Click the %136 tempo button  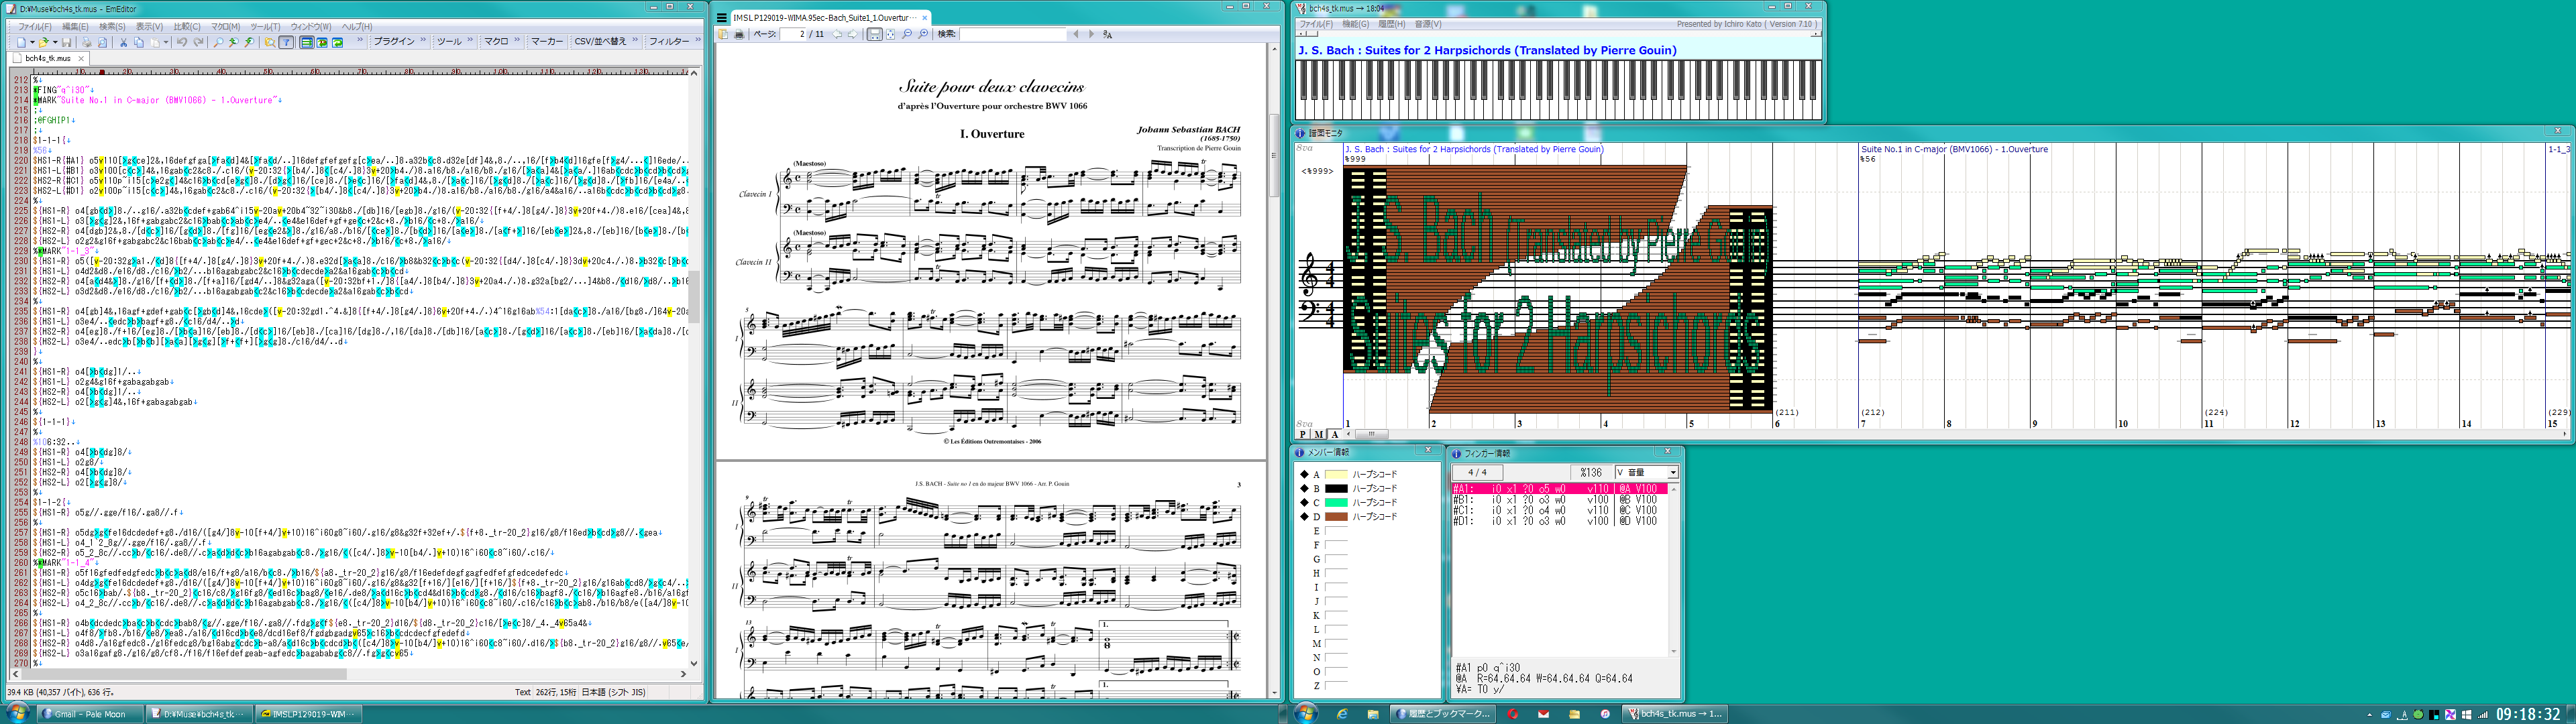(x=1591, y=472)
